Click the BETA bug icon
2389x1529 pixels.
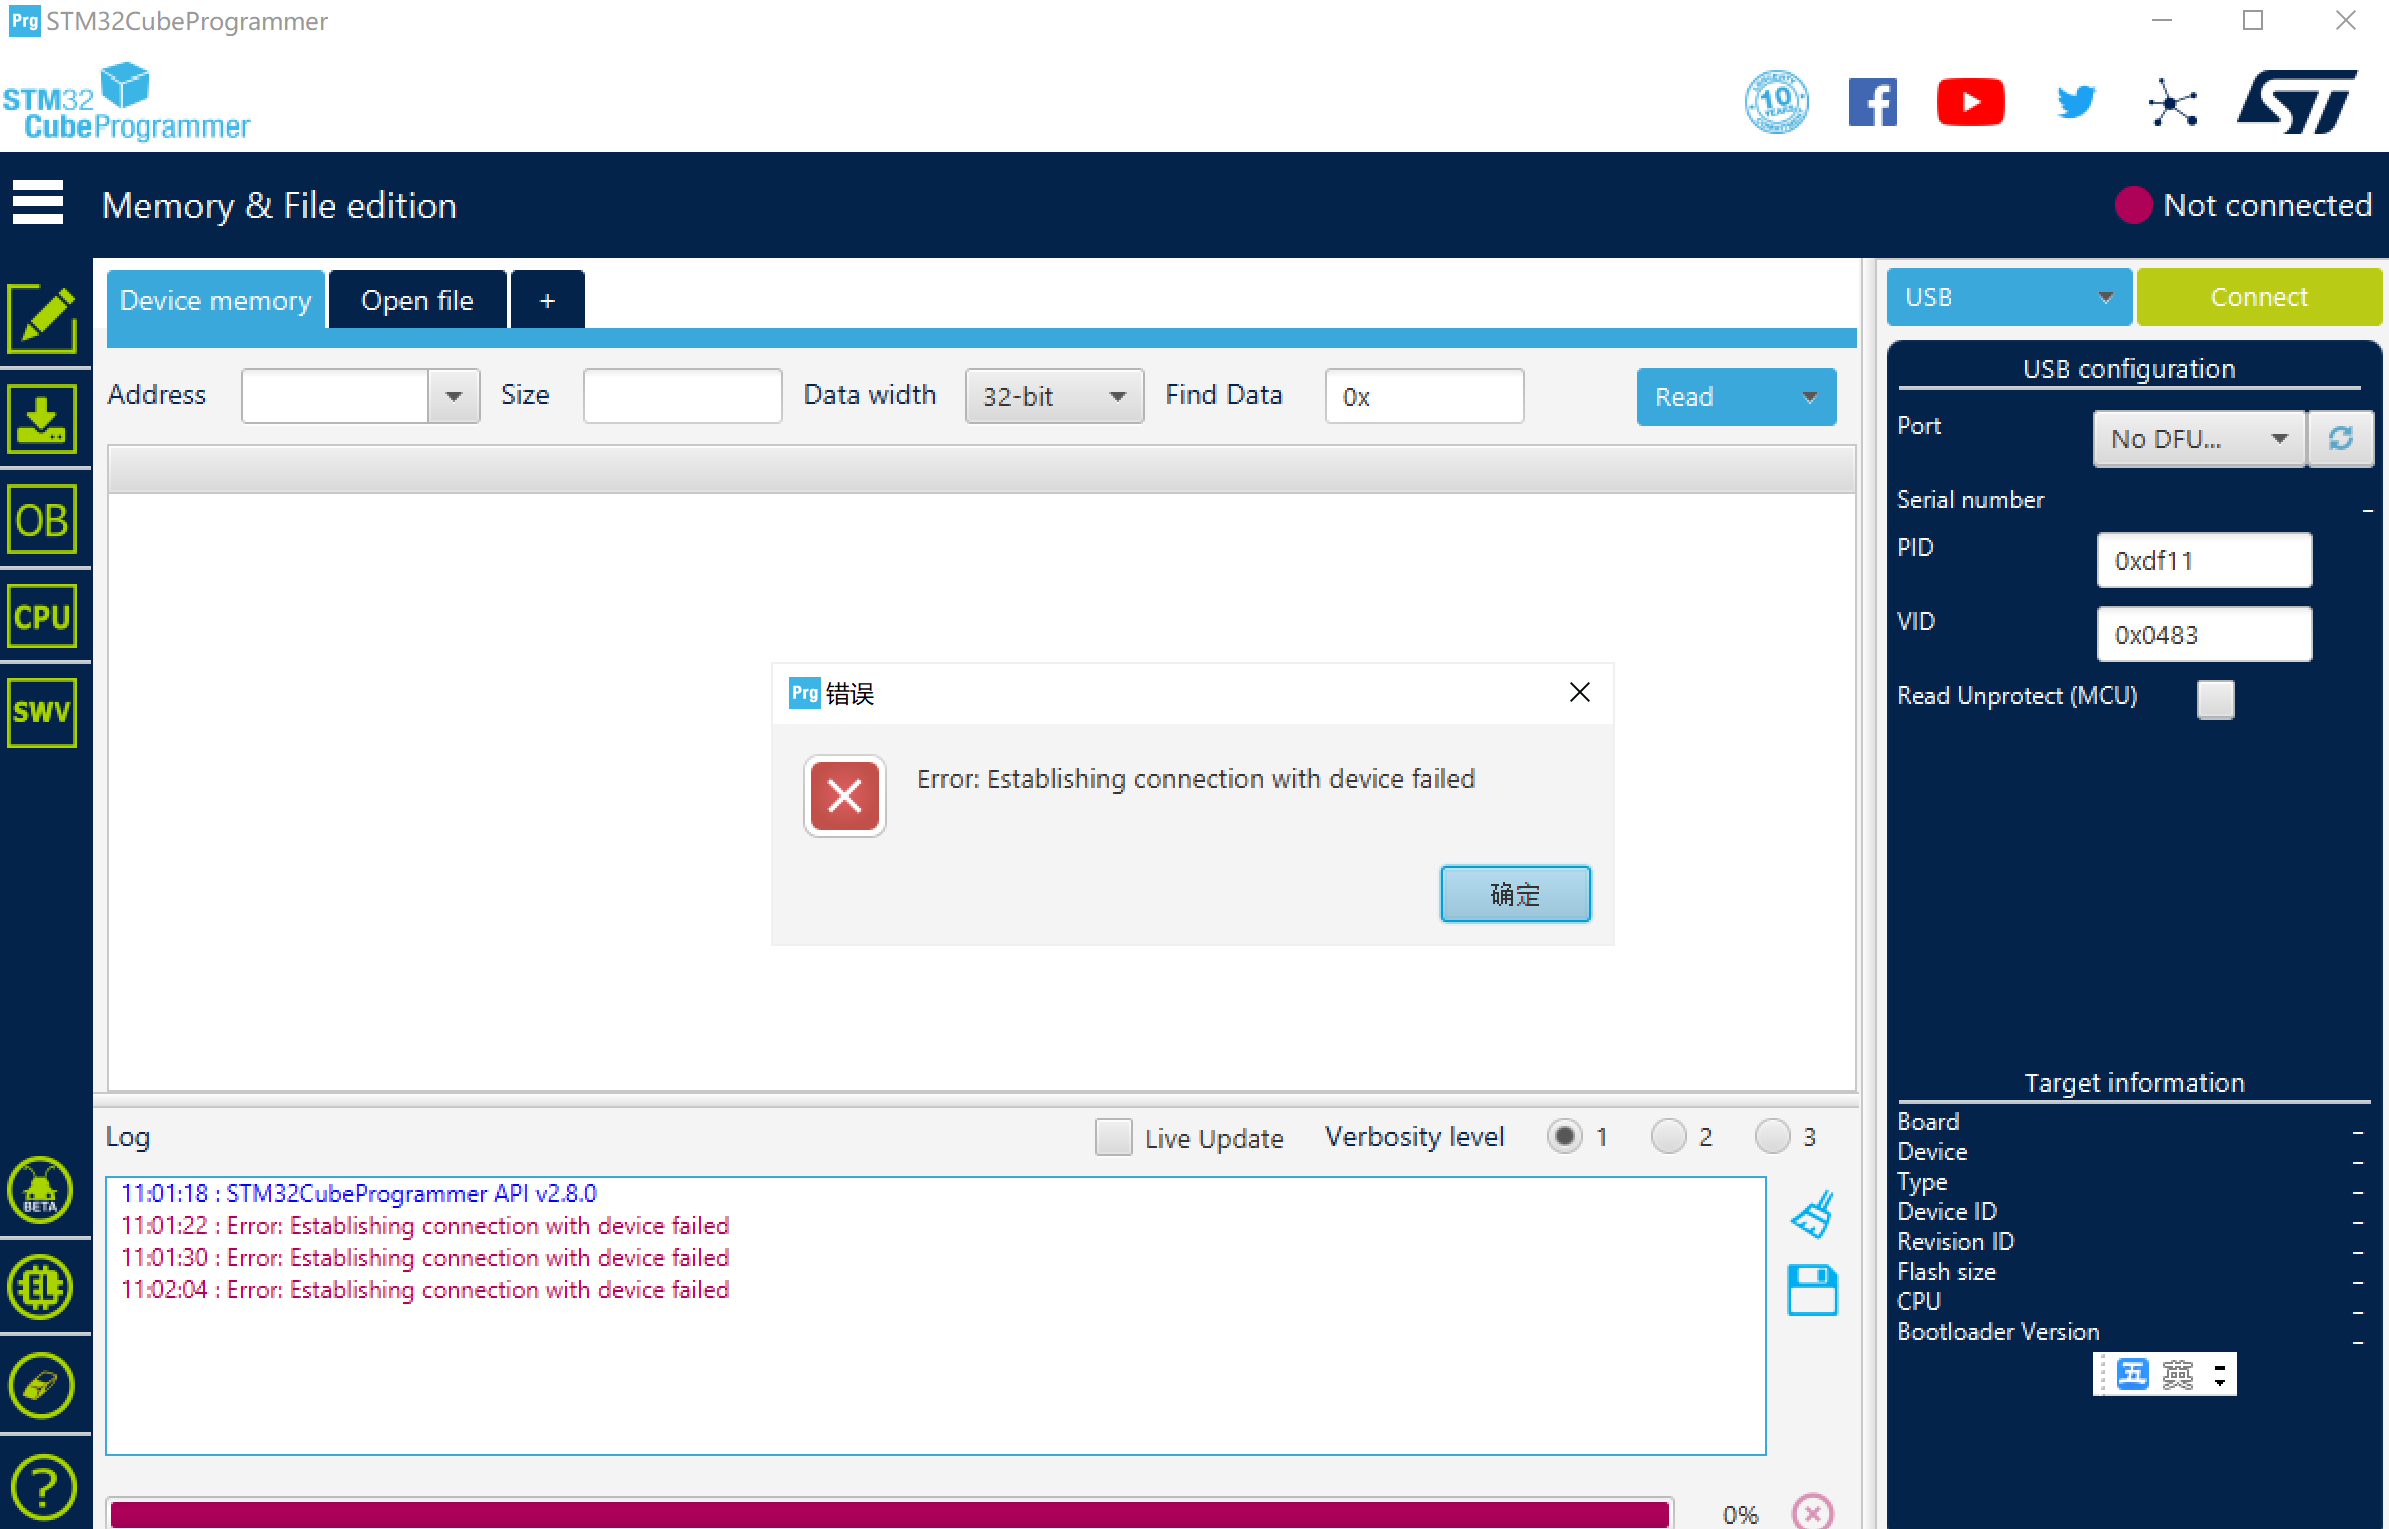point(41,1190)
